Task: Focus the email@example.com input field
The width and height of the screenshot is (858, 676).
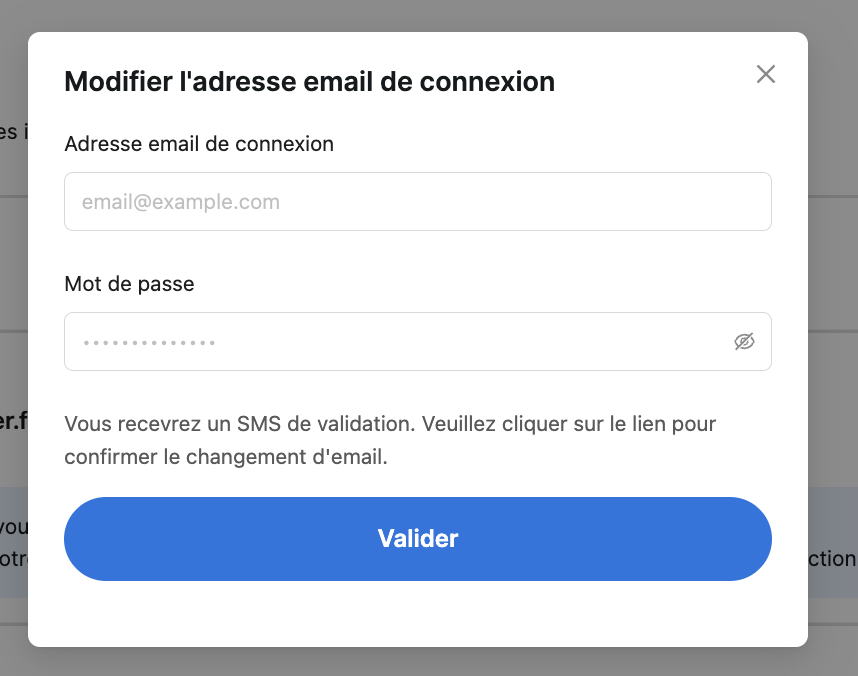Action: (418, 201)
